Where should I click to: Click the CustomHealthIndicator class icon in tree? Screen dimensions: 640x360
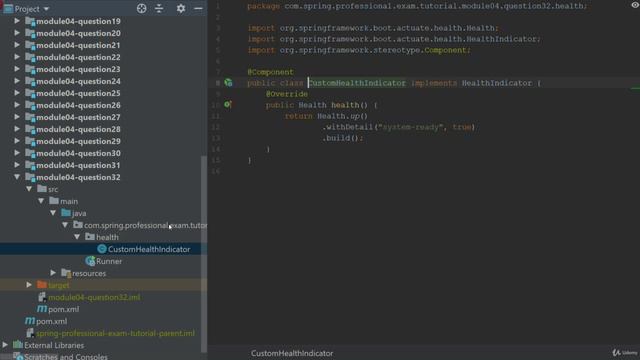tap(102, 249)
